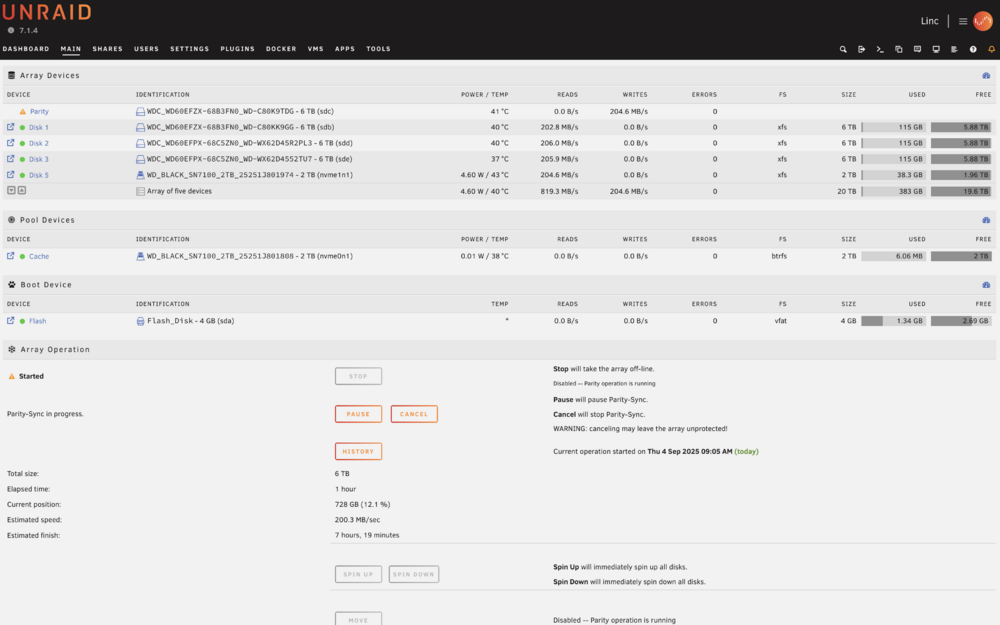Click the Boot Device dashboard gauge icon
The image size is (1000, 625).
pyautogui.click(x=986, y=285)
